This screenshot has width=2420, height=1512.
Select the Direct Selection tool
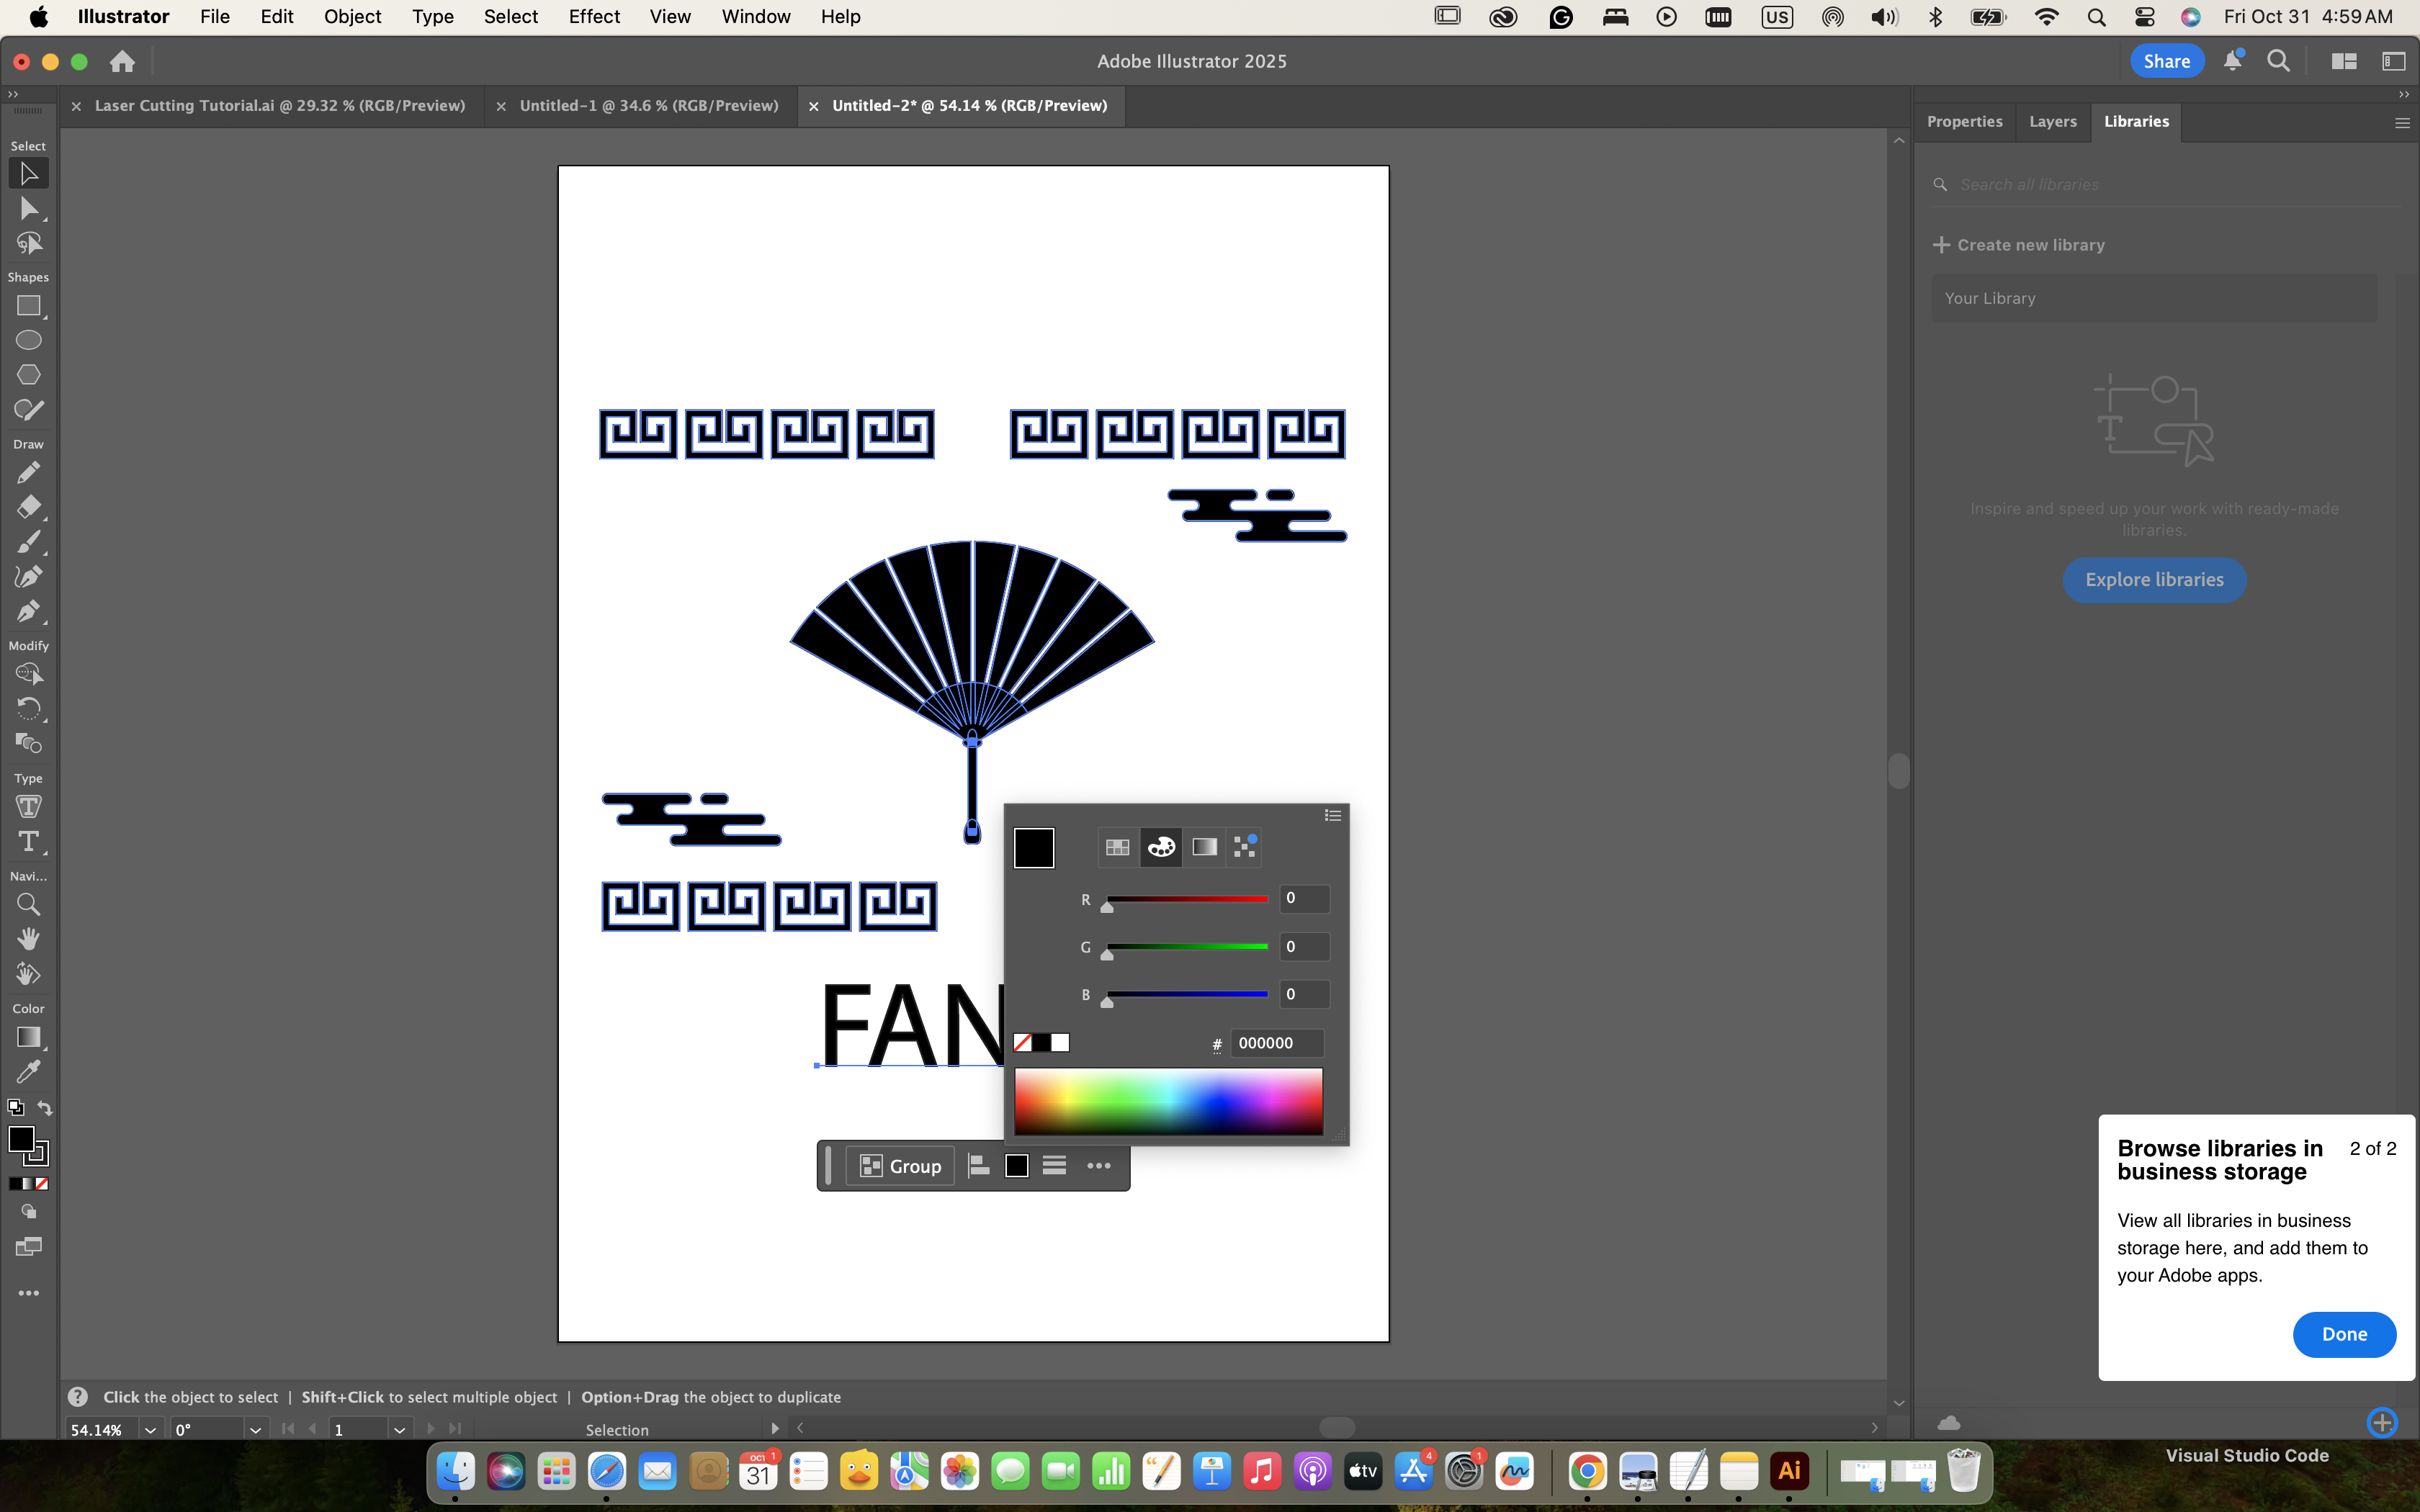pyautogui.click(x=28, y=209)
